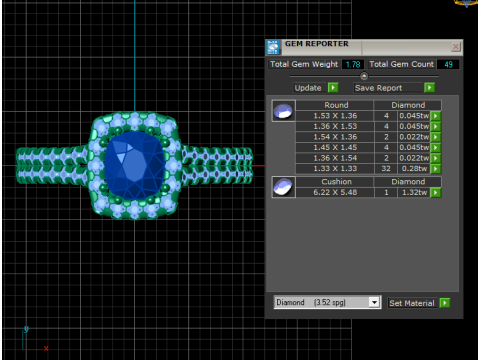Click the Total Gem Count value 49
The height and width of the screenshot is (360, 480).
448,64
